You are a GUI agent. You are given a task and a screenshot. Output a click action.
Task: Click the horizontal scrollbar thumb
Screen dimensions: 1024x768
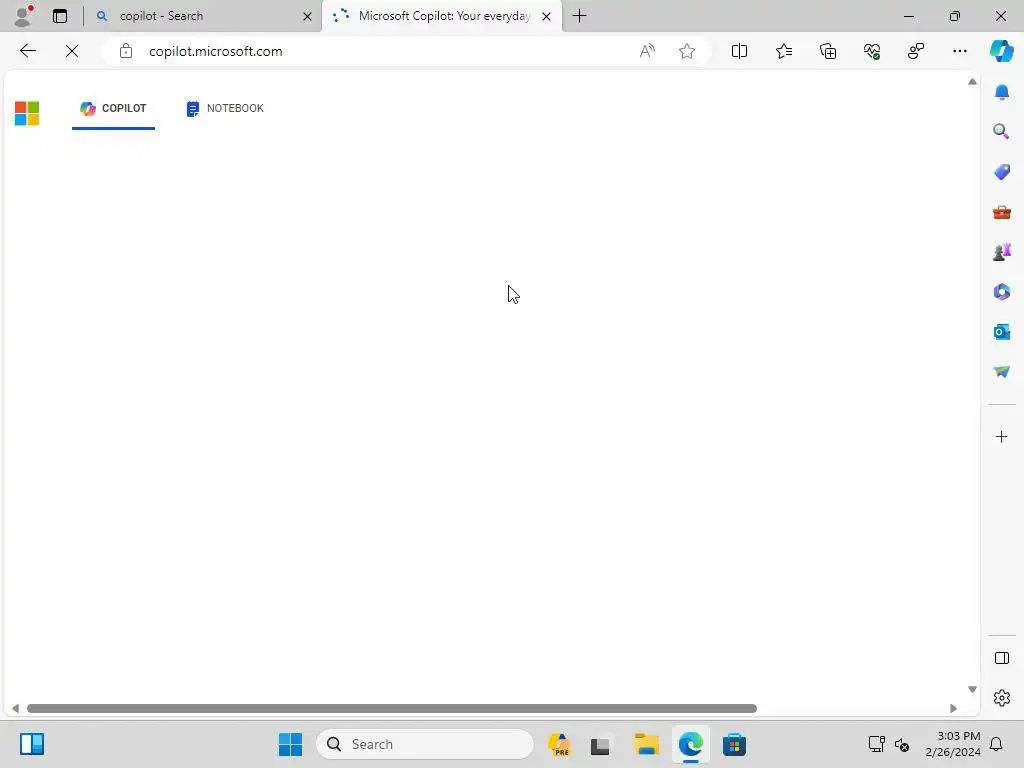pos(392,709)
